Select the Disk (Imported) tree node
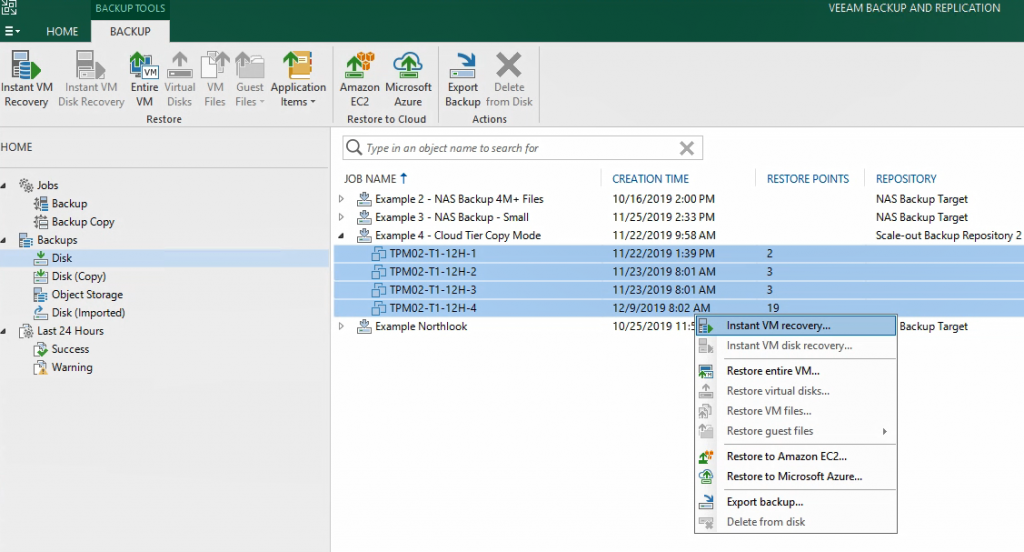The height and width of the screenshot is (552, 1024). tap(88, 313)
